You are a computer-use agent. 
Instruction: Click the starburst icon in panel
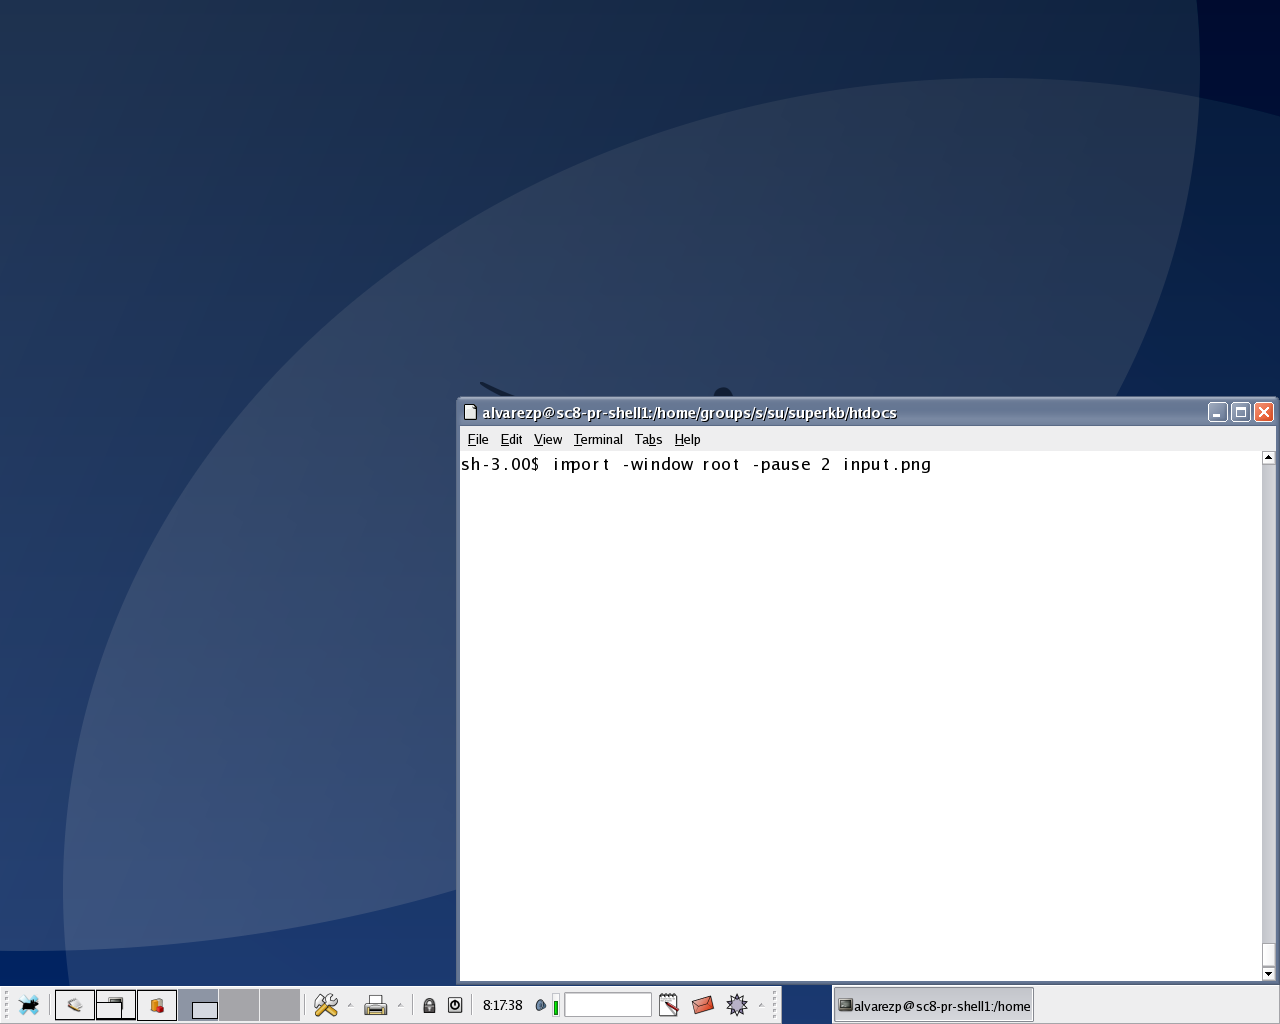click(737, 1005)
